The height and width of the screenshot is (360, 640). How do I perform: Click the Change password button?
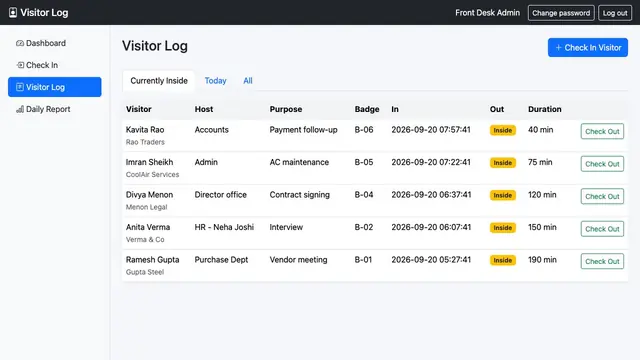click(x=561, y=13)
